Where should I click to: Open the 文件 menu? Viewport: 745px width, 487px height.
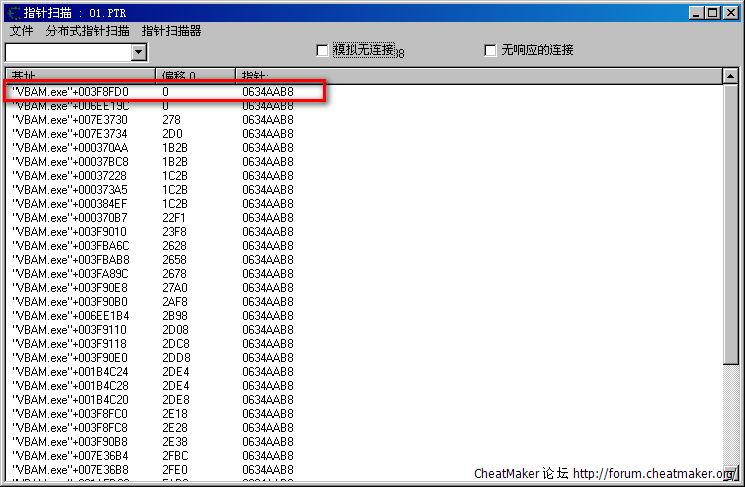pos(21,31)
